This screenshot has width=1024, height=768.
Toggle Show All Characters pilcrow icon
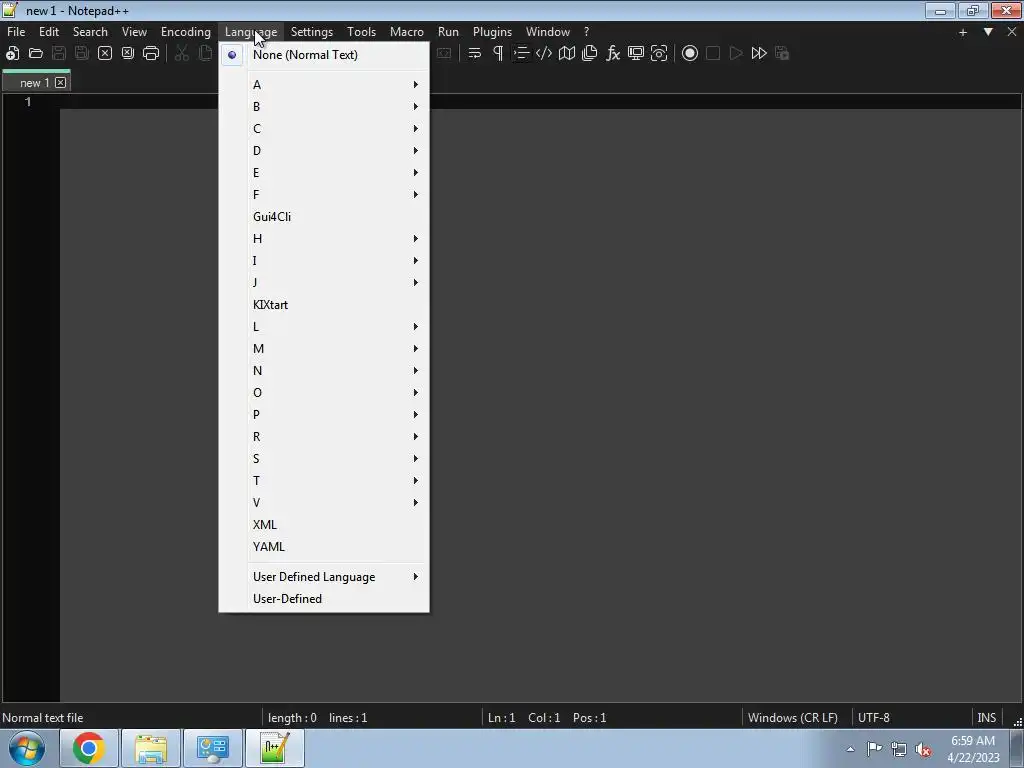coord(498,54)
